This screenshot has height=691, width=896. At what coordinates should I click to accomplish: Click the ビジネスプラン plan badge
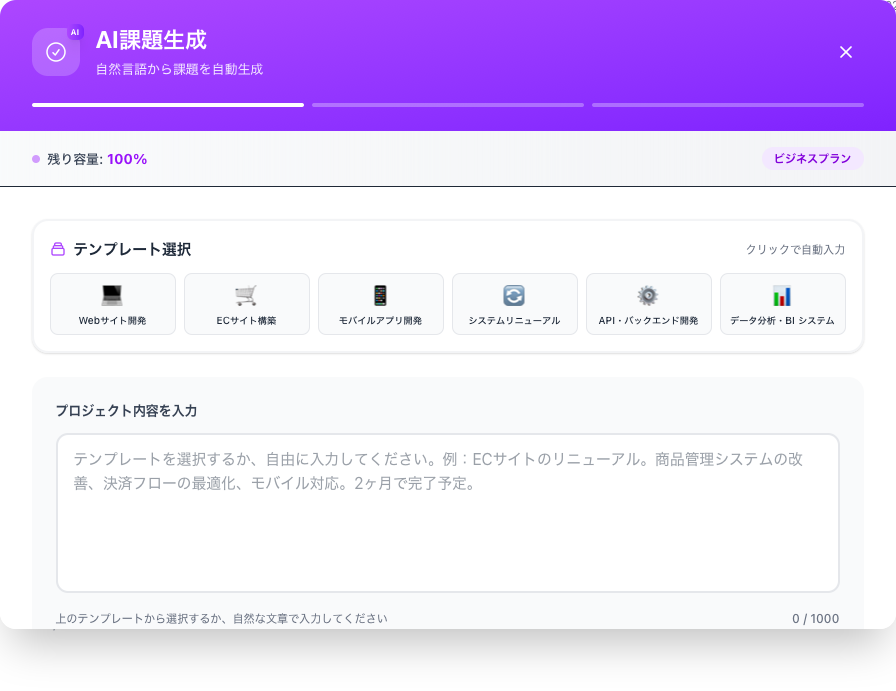812,159
